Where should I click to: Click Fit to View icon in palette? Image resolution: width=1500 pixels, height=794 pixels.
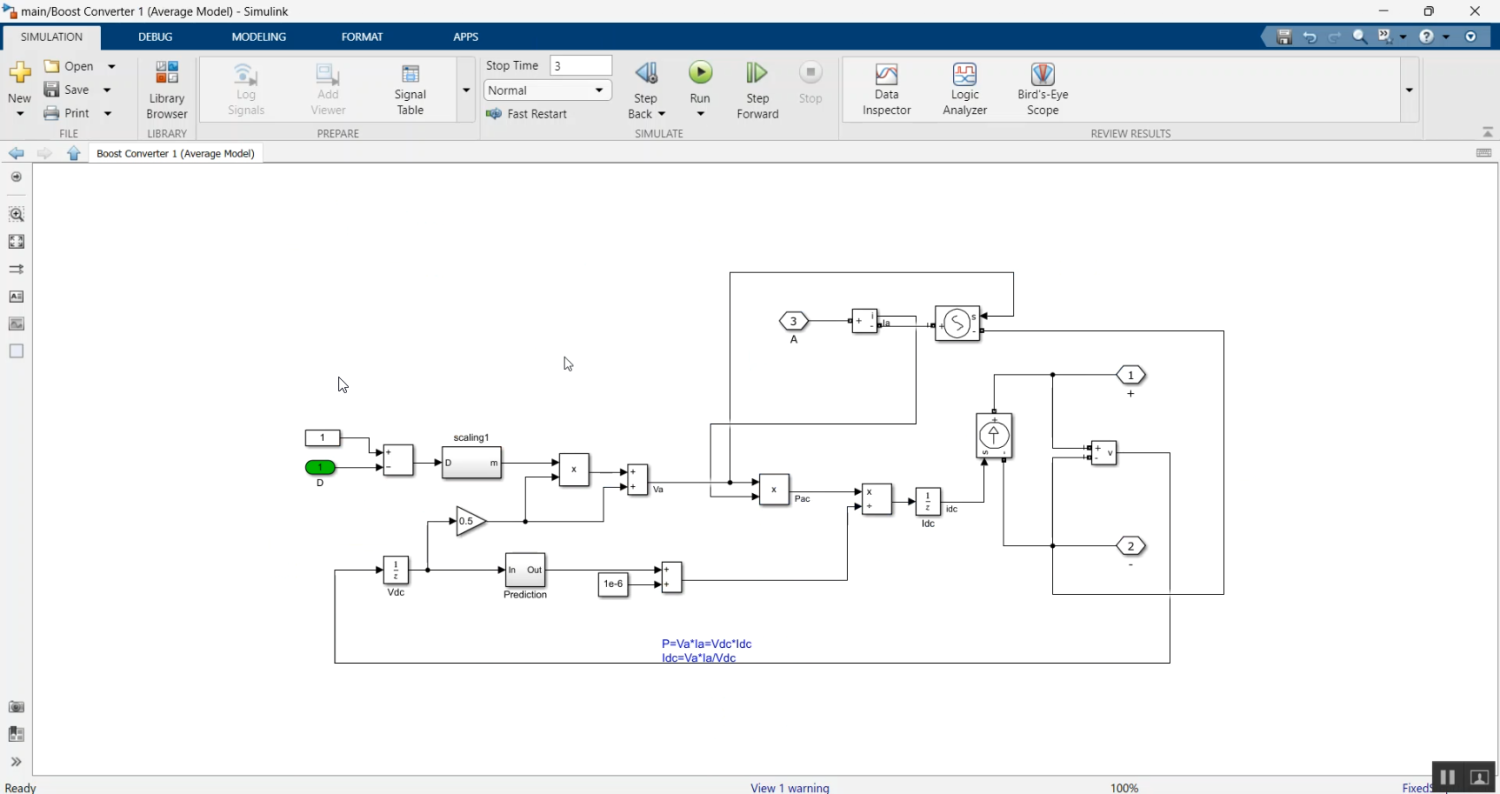pyautogui.click(x=16, y=242)
